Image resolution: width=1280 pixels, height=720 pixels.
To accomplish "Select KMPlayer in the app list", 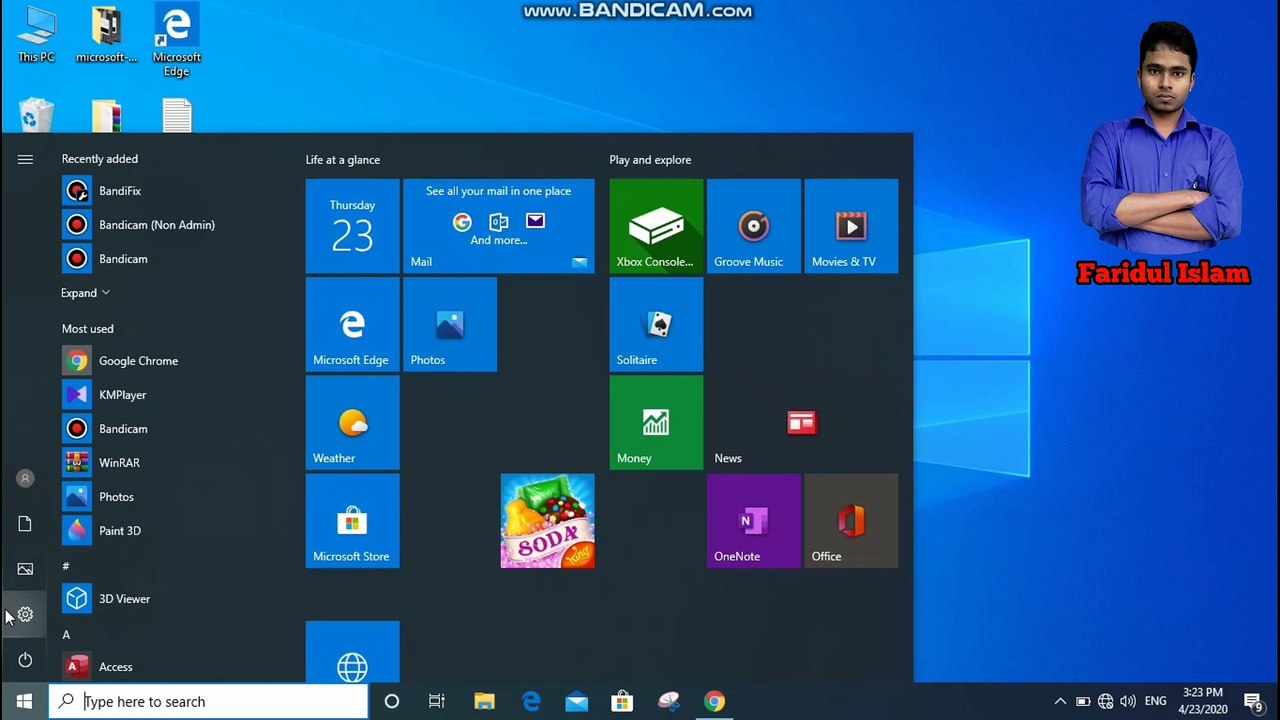I will point(122,395).
